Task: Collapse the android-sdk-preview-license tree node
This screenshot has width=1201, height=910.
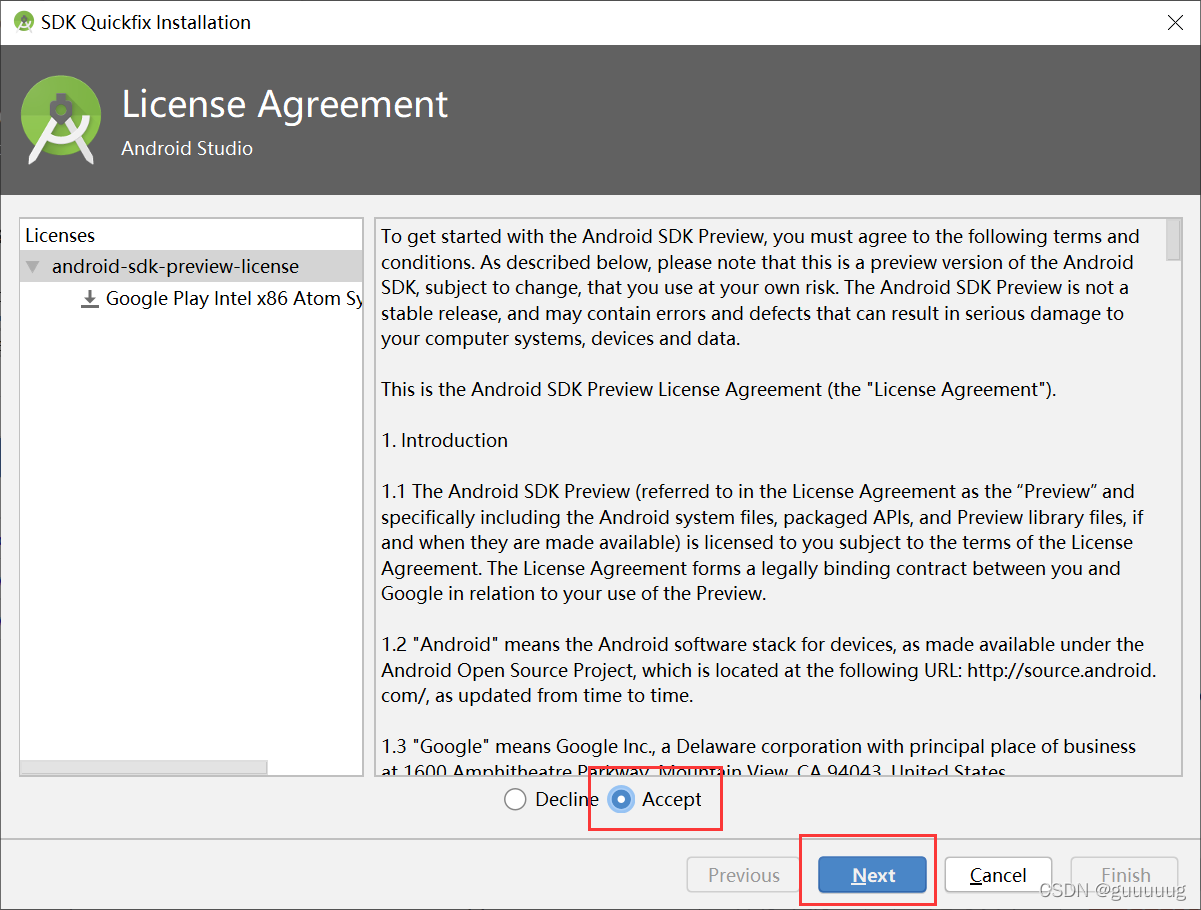Action: click(34, 267)
